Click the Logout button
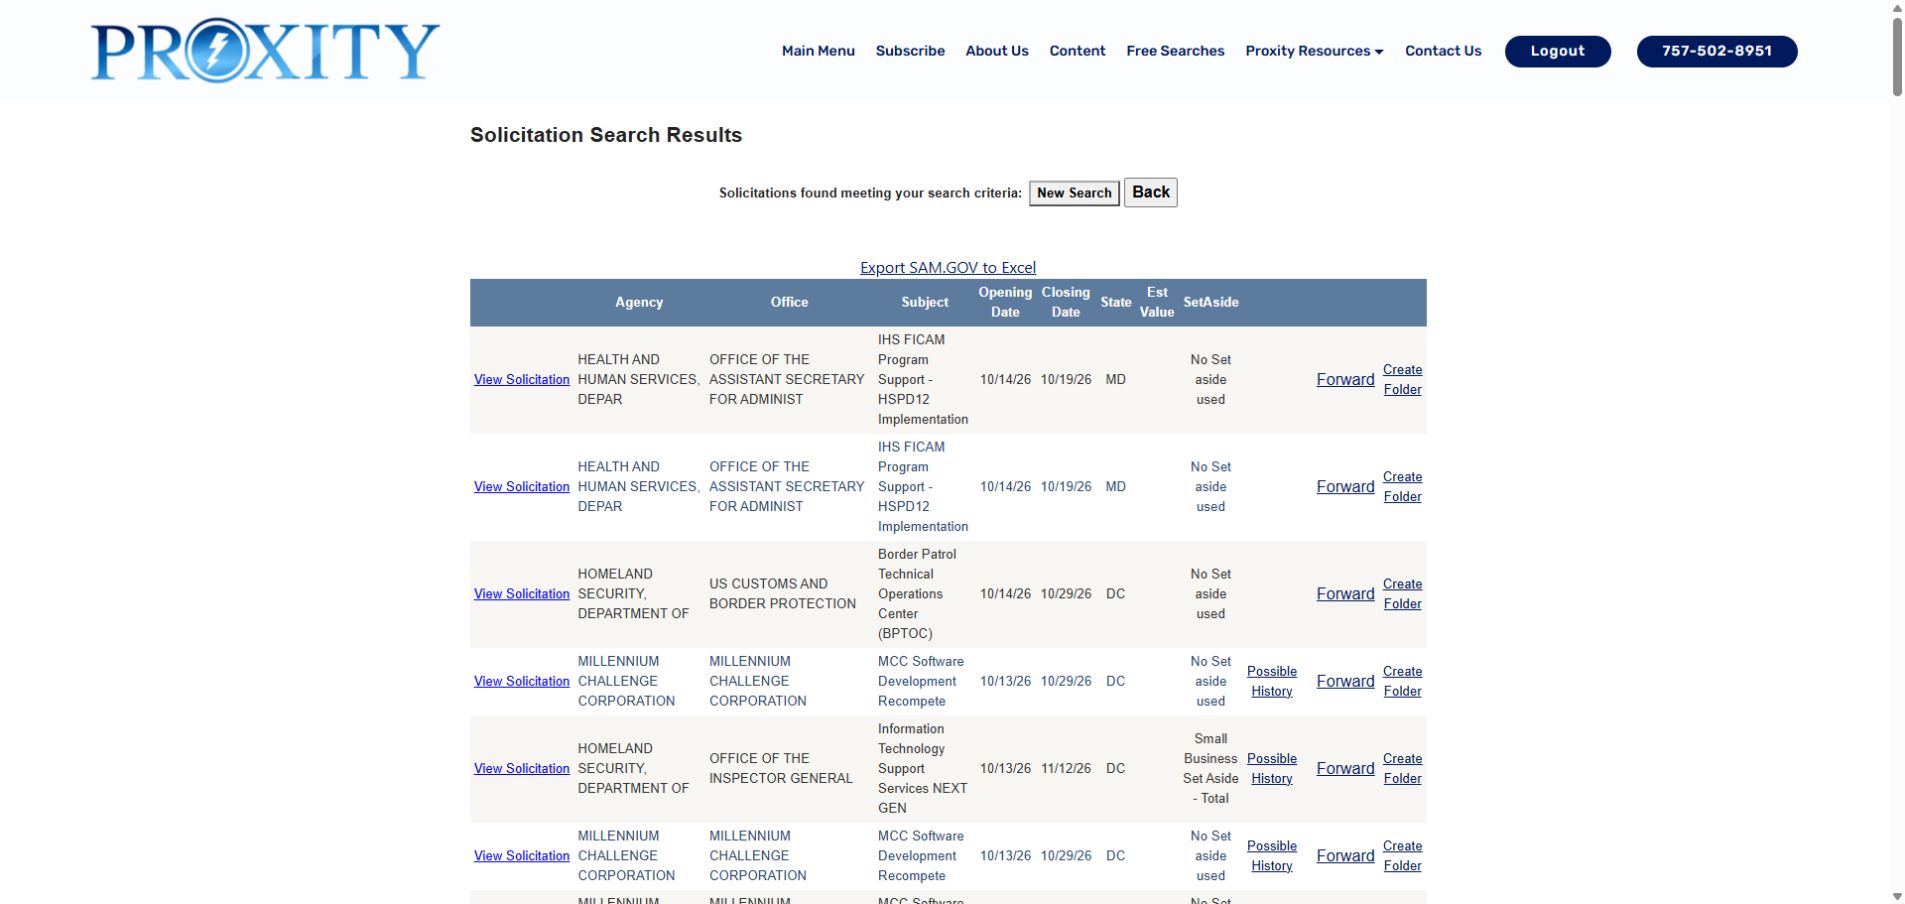Screen dimensions: 1905x904 pyautogui.click(x=1557, y=51)
